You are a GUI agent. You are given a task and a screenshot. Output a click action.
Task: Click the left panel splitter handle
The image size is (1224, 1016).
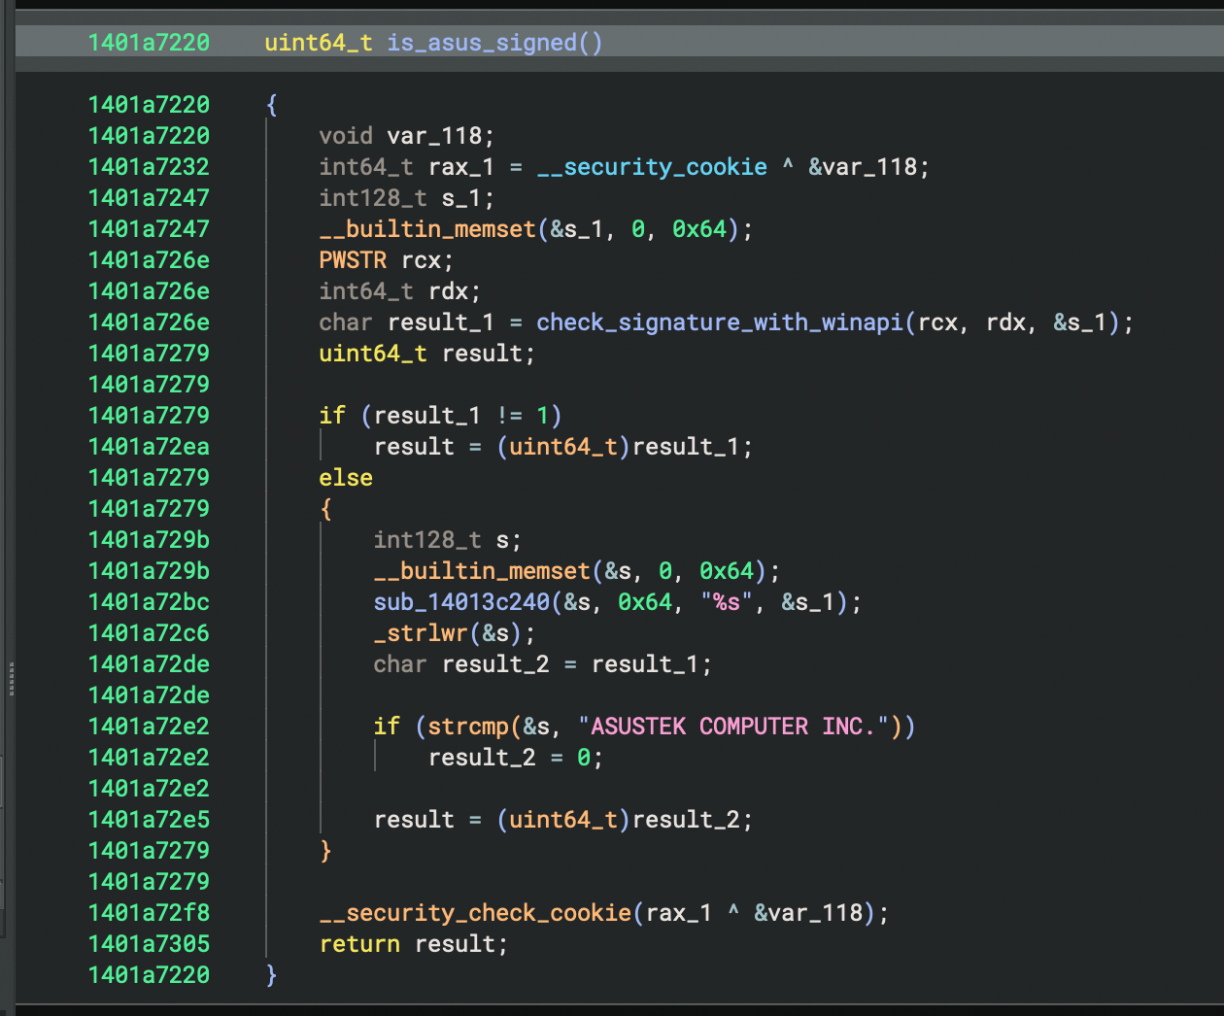pyautogui.click(x=11, y=678)
